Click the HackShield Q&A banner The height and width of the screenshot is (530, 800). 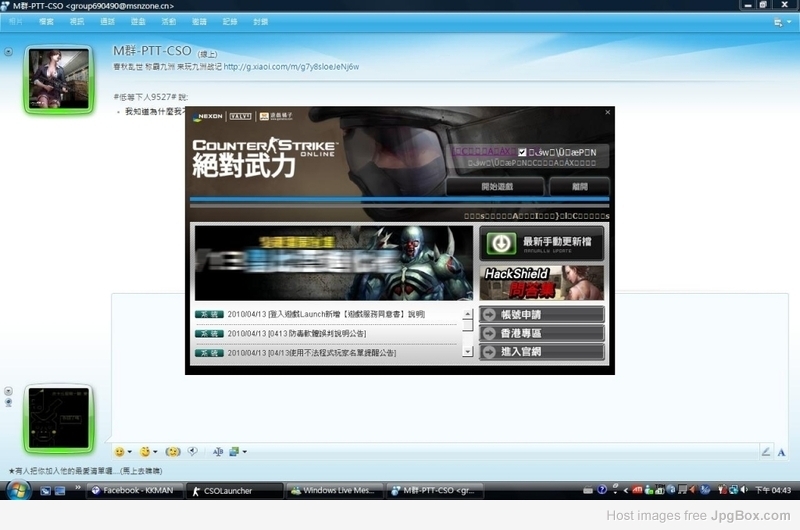coord(541,282)
